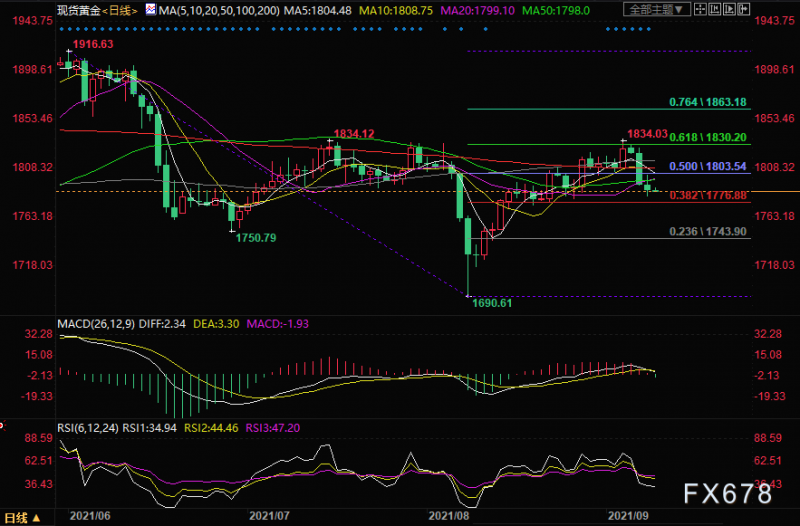Click the 现货黄金 instrument name
This screenshot has width=800, height=526.
(79, 10)
